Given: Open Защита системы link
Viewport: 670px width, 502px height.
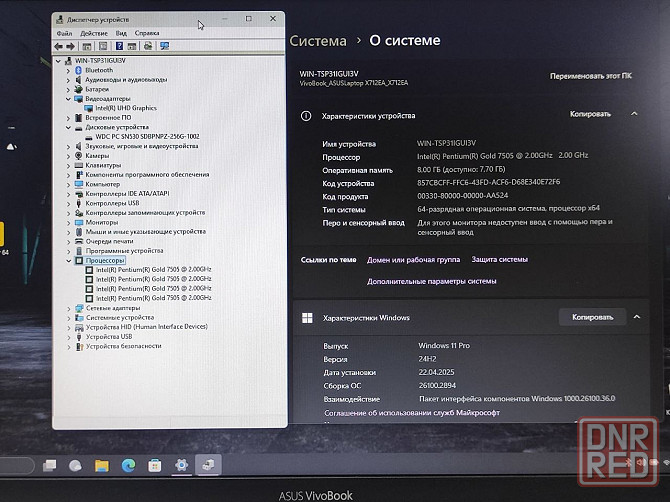Looking at the screenshot, I should [500, 259].
